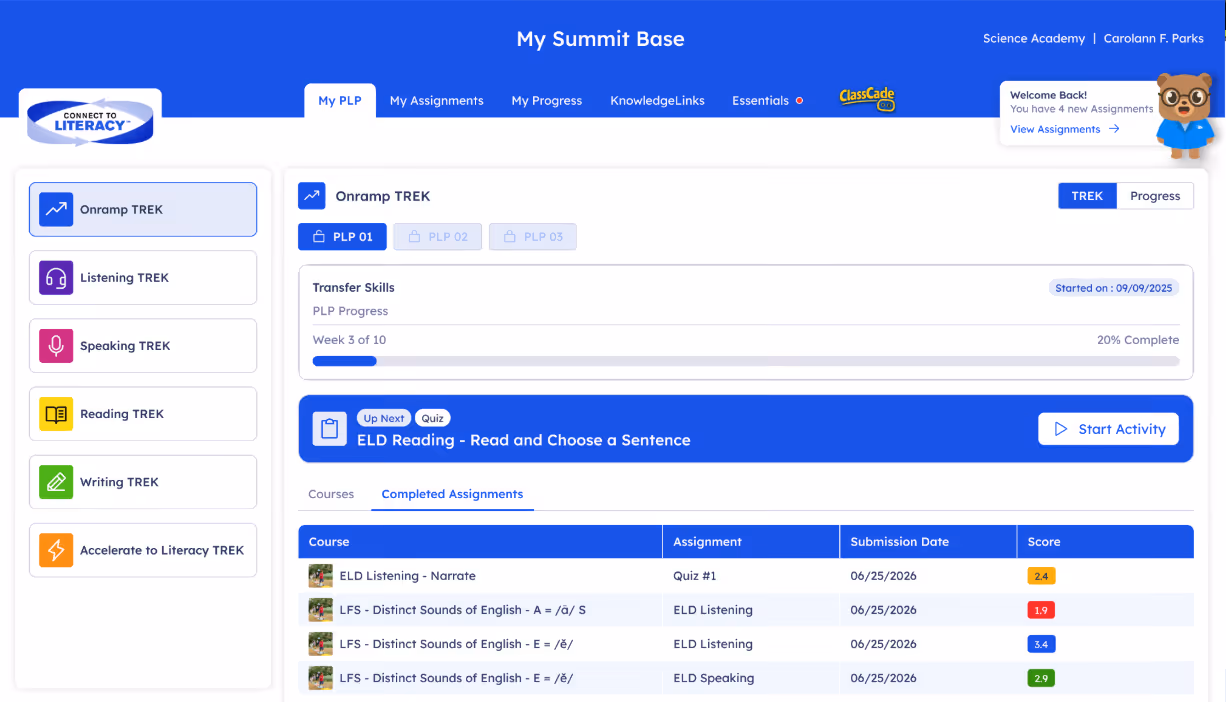Click the Onramp TREK sidebar chart icon

click(x=56, y=209)
